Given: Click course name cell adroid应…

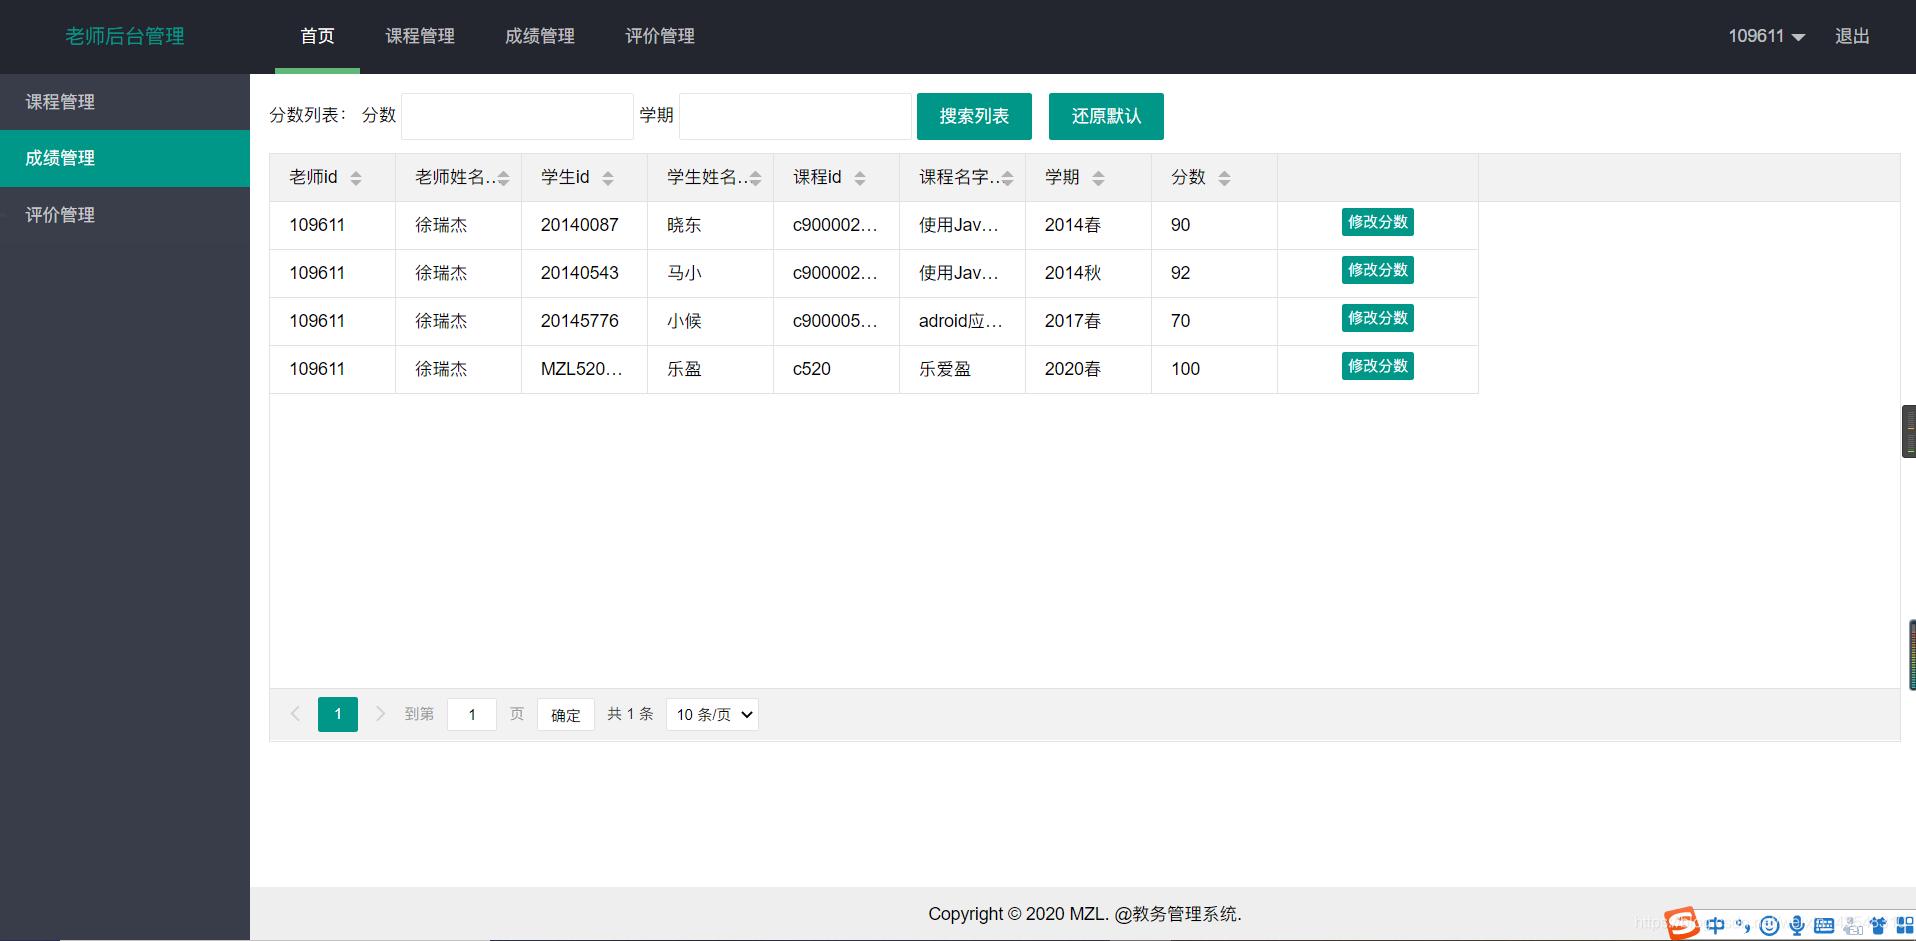Looking at the screenshot, I should tap(961, 321).
